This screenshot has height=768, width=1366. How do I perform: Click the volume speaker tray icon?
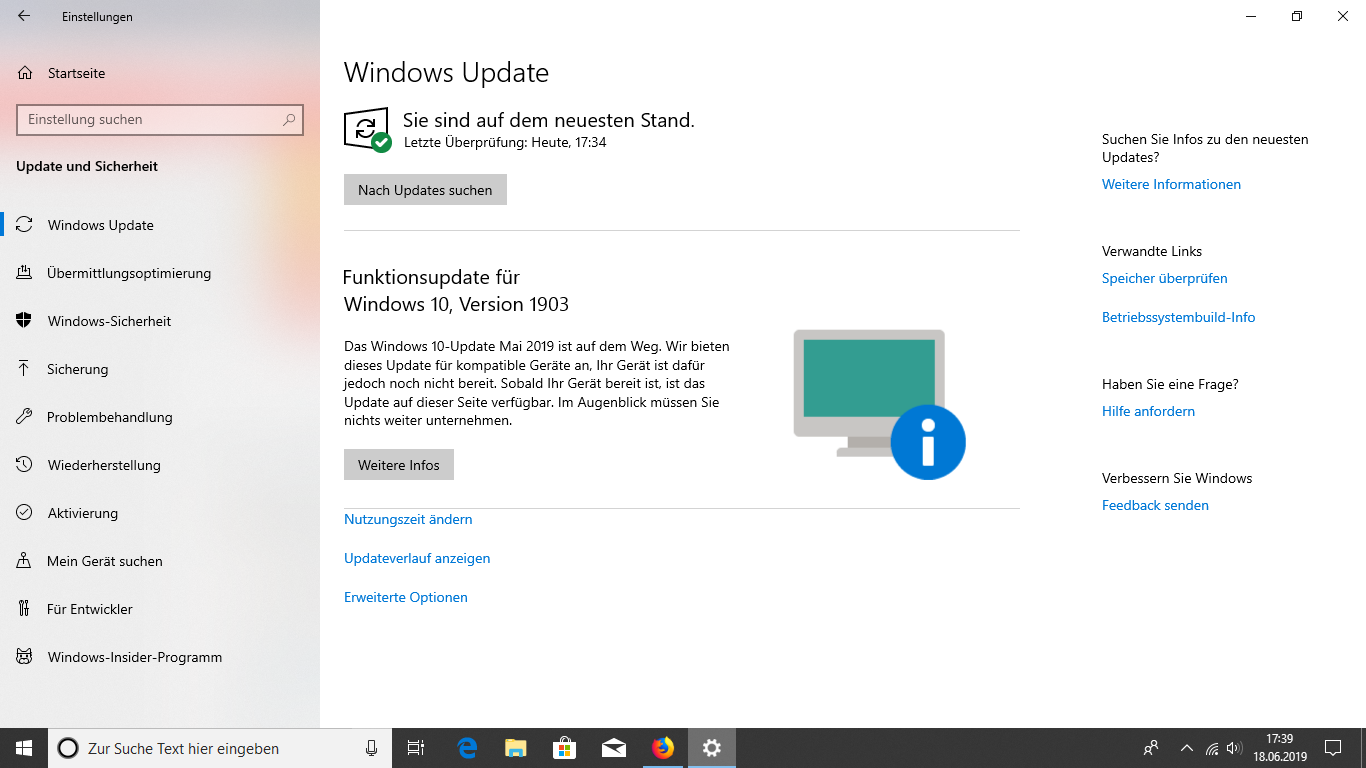click(1234, 748)
